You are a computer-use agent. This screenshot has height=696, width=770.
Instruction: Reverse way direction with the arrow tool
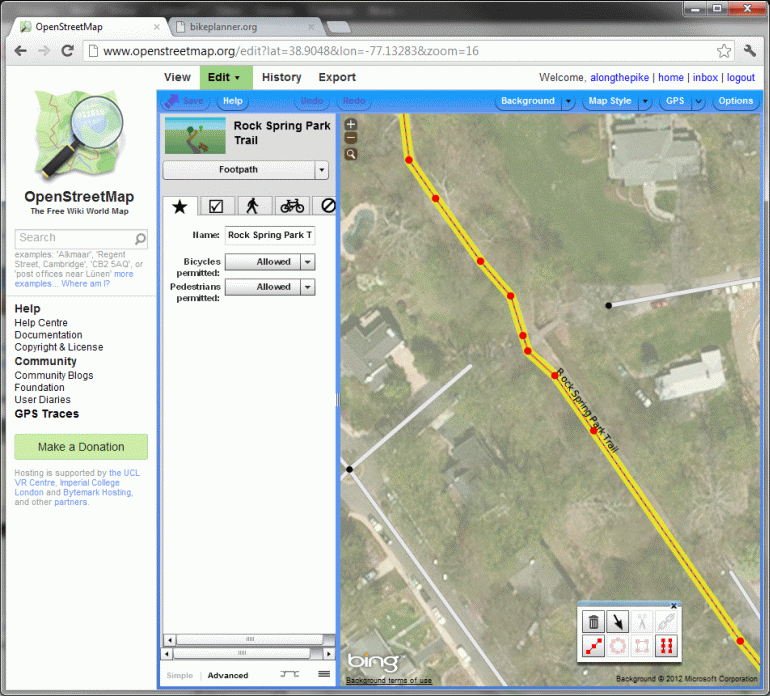click(618, 622)
